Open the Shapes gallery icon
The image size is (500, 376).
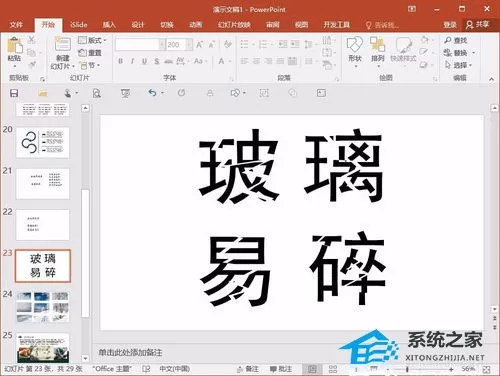[355, 44]
